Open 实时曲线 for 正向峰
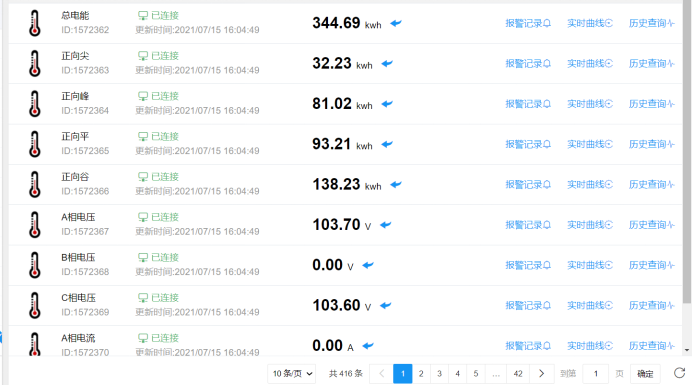The image size is (693, 385). 590,104
